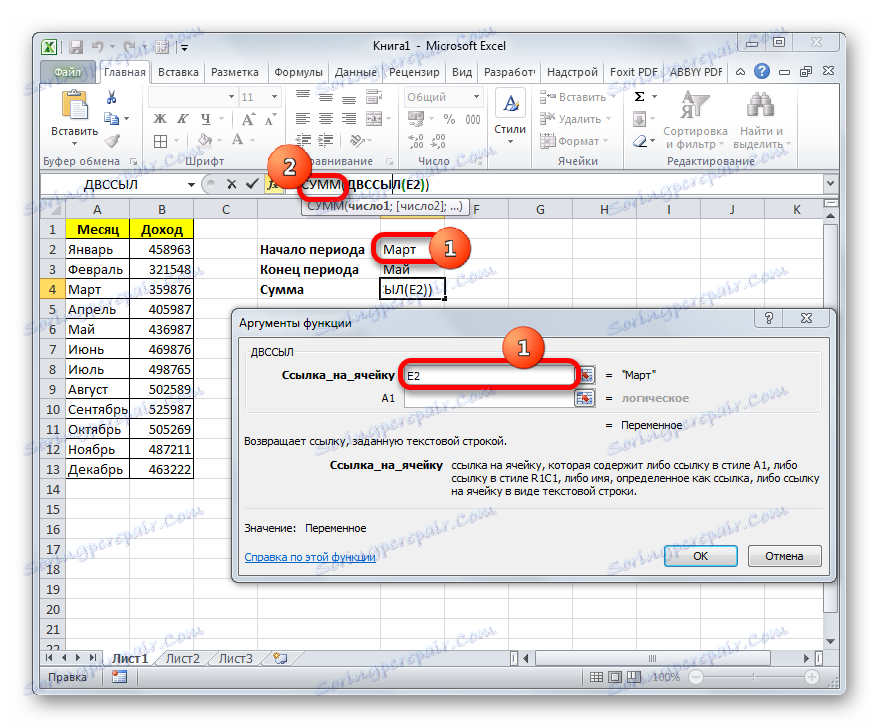Click the Cut scissors icon

coord(112,98)
